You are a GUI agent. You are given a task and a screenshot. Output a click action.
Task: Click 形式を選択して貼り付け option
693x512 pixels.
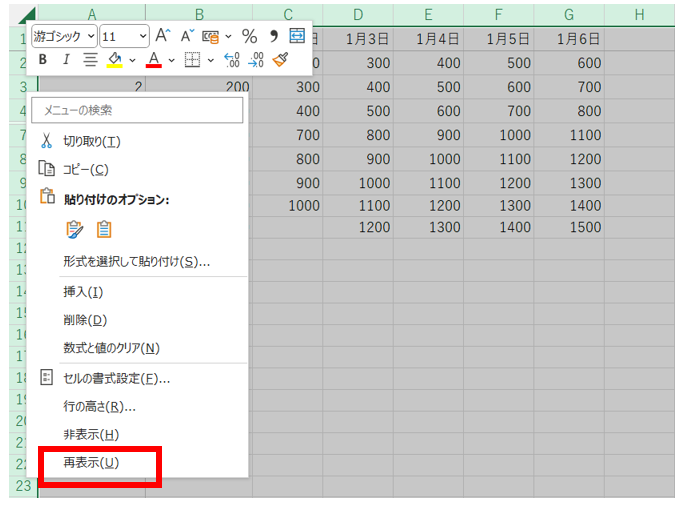pyautogui.click(x=136, y=262)
